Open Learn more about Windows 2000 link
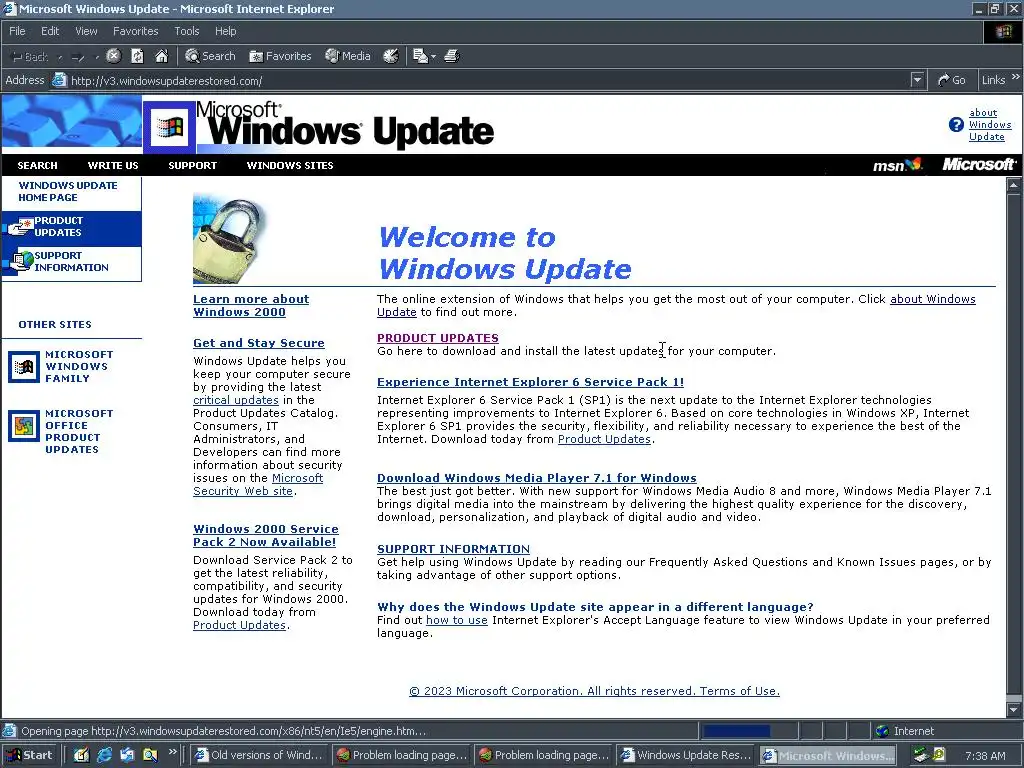The height and width of the screenshot is (768, 1024). pos(251,305)
